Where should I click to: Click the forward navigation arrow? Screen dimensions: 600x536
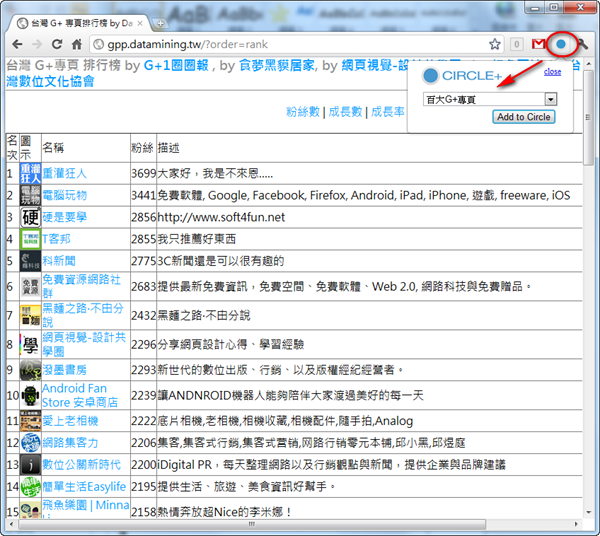tap(37, 45)
